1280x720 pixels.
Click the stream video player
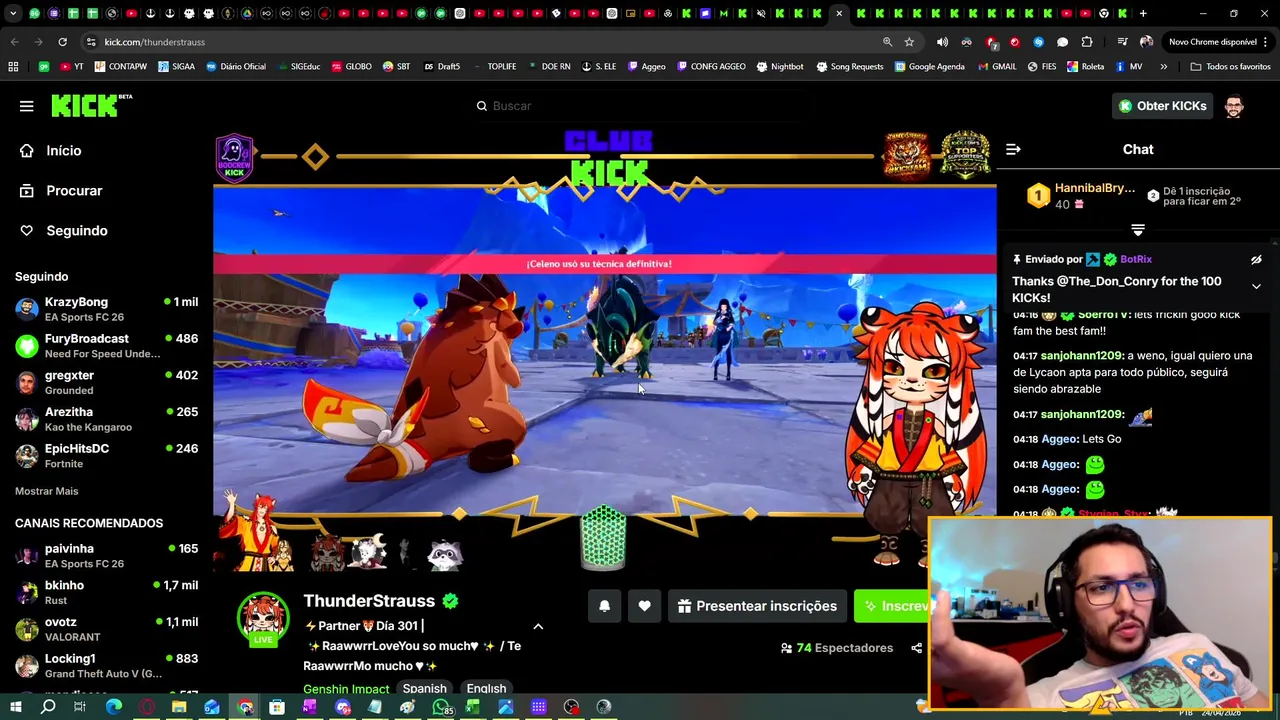click(604, 350)
